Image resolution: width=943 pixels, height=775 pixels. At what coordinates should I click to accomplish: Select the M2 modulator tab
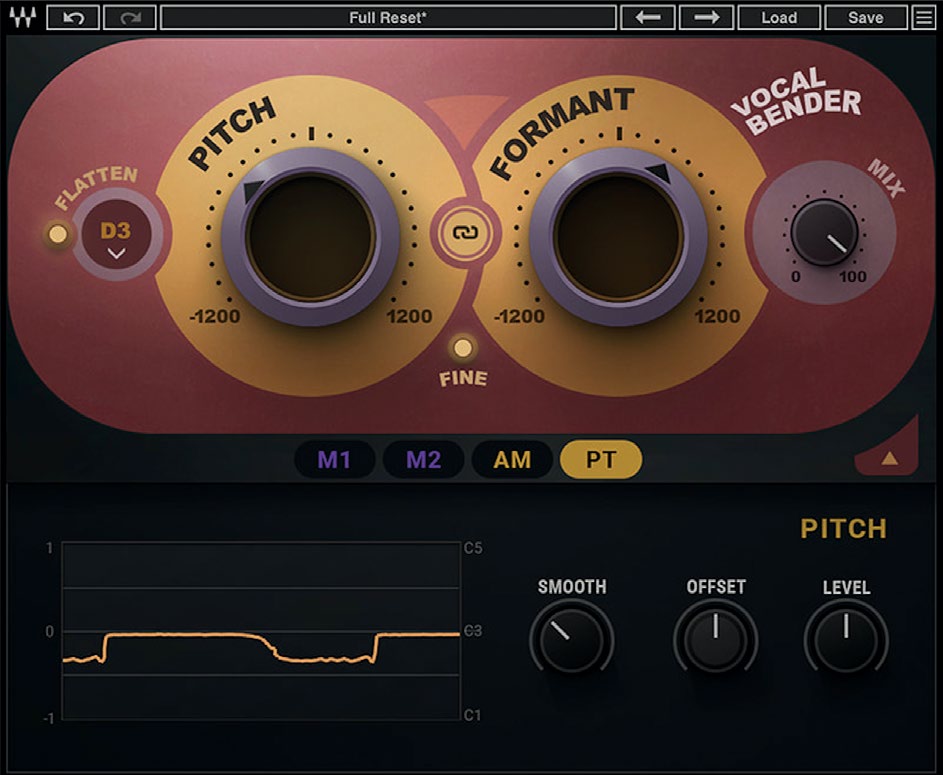point(423,460)
